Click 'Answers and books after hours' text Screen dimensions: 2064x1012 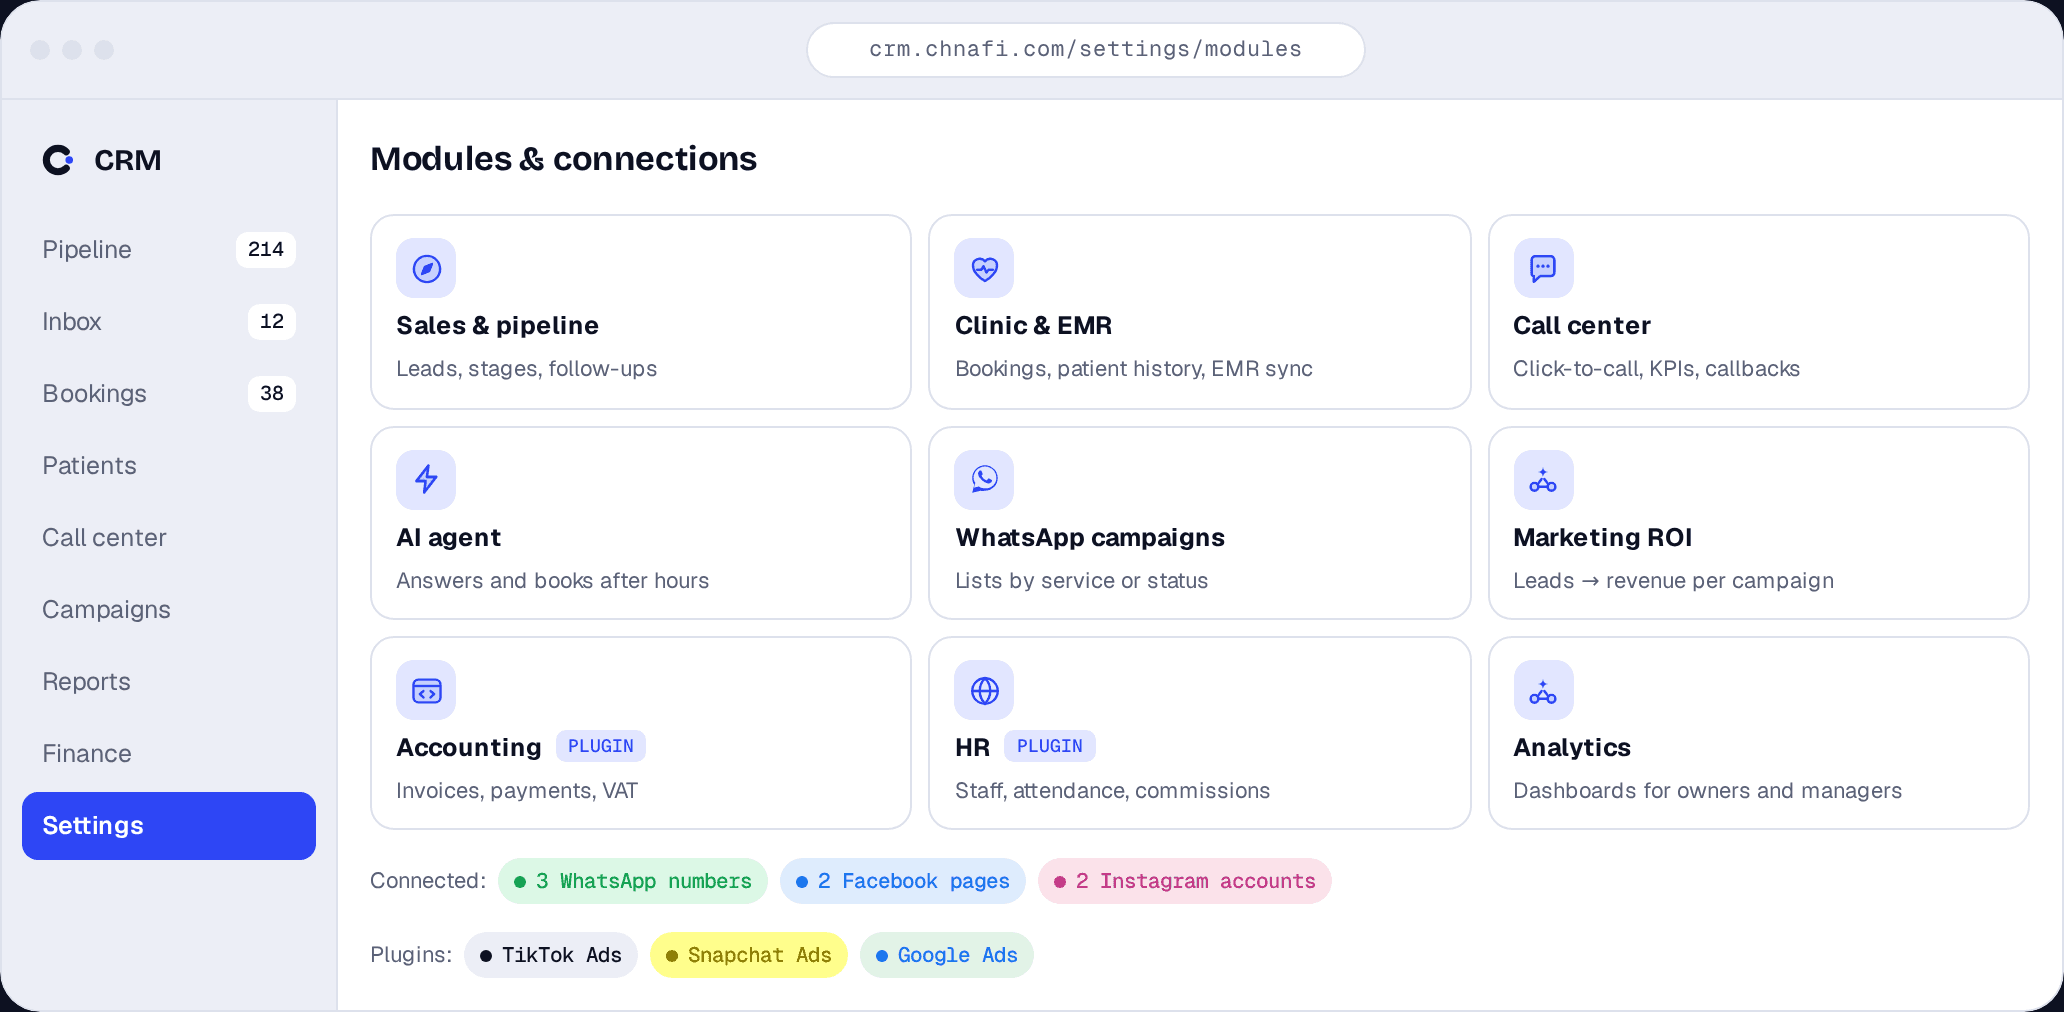click(x=552, y=581)
